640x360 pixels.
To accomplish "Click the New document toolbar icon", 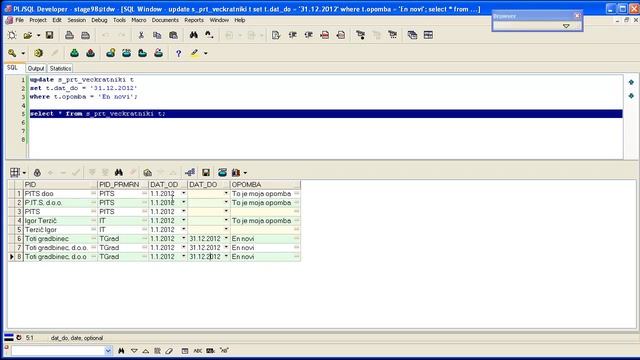I will pyautogui.click(x=12, y=35).
